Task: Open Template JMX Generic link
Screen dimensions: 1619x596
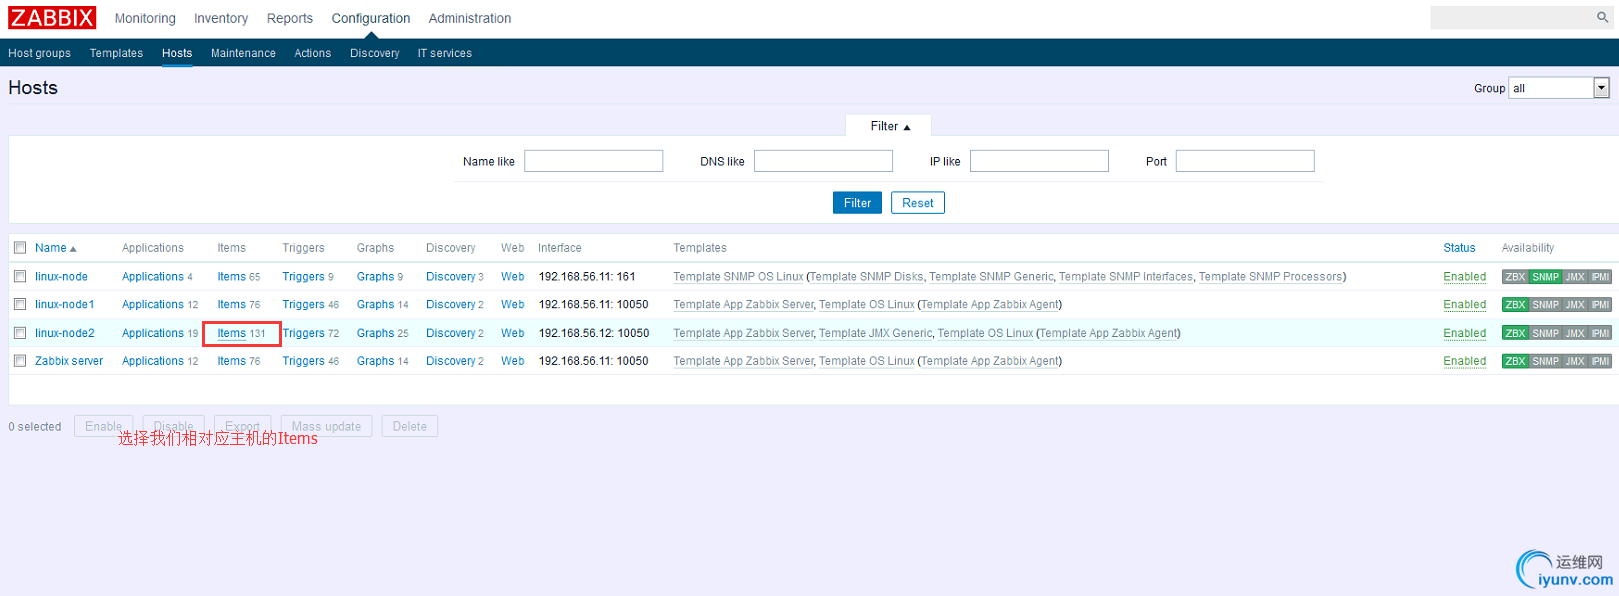Action: [x=875, y=333]
